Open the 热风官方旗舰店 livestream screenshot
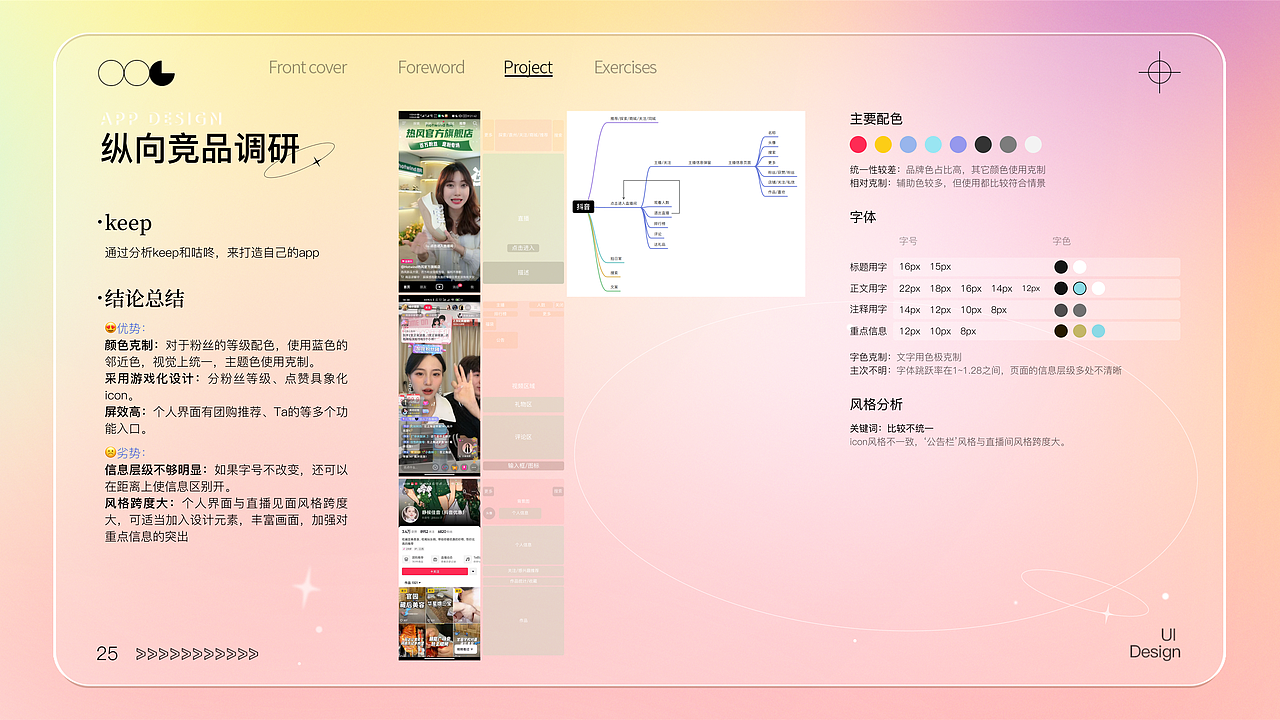 point(439,201)
